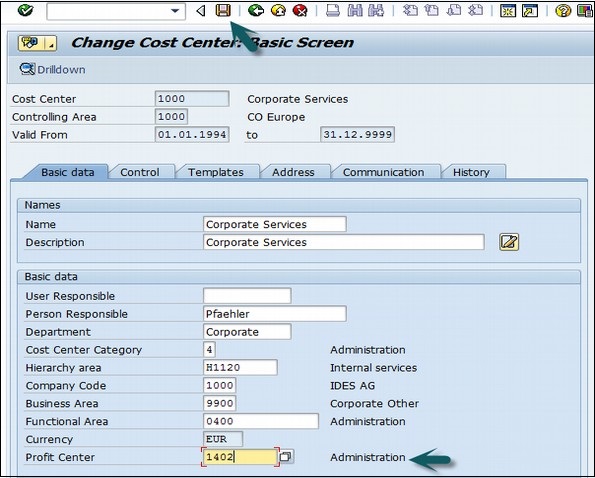Click the Company Code field

[x=219, y=385]
